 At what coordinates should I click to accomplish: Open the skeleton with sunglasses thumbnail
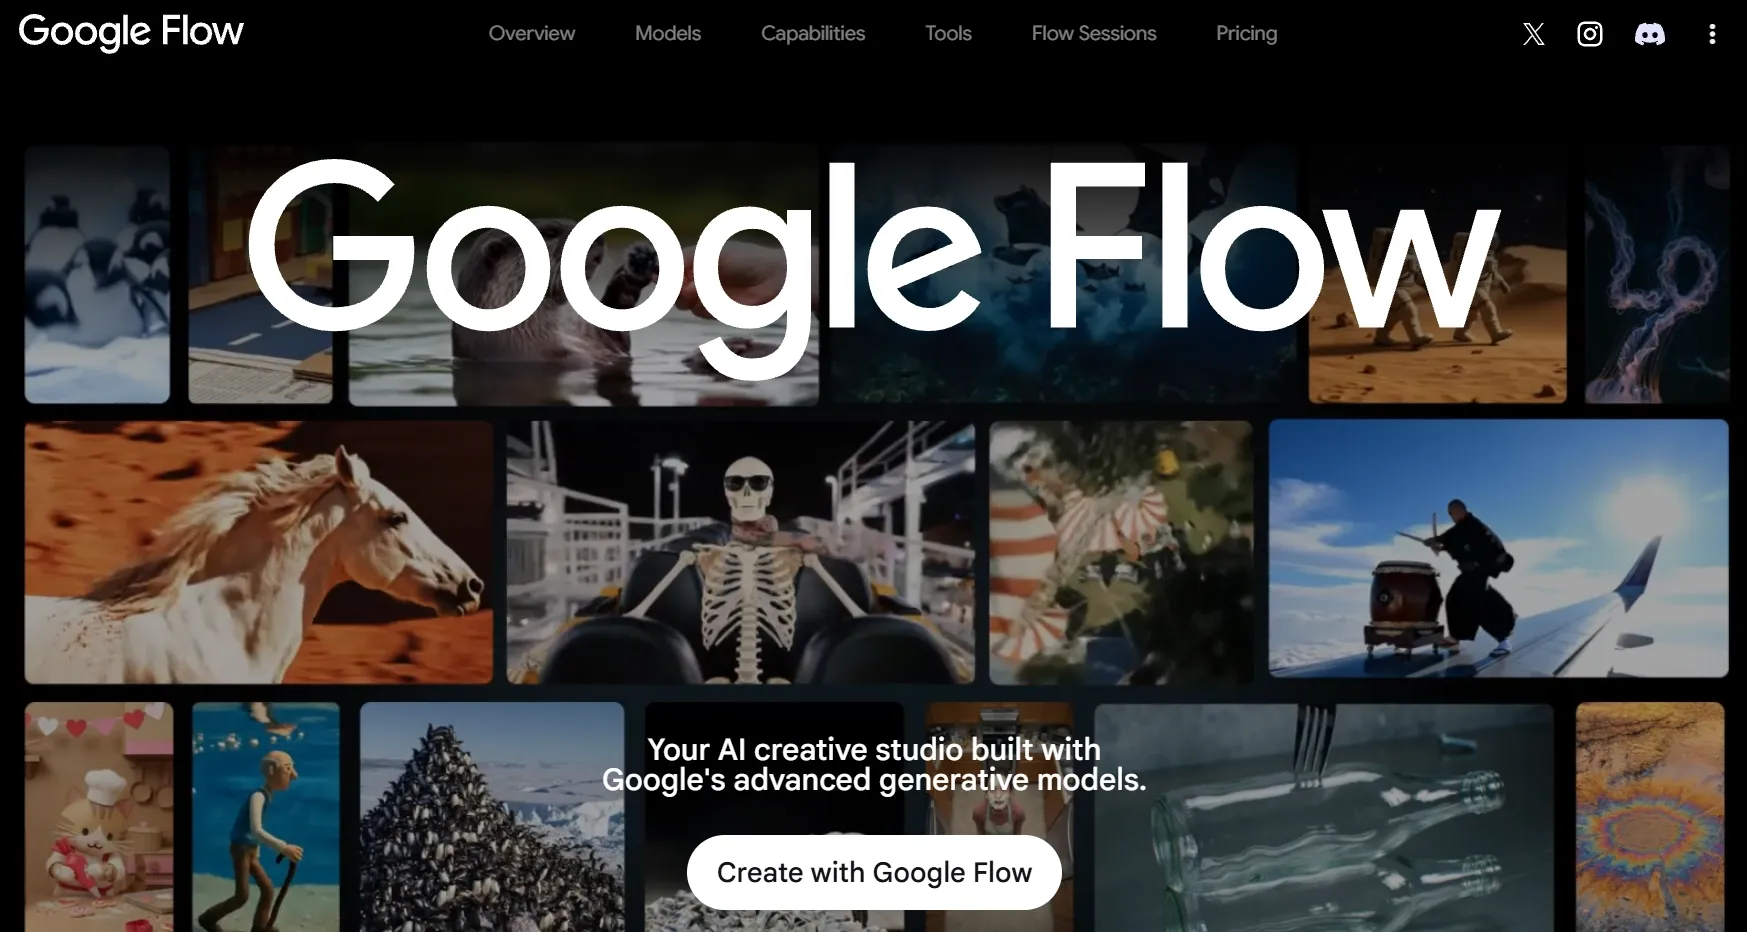coord(741,552)
